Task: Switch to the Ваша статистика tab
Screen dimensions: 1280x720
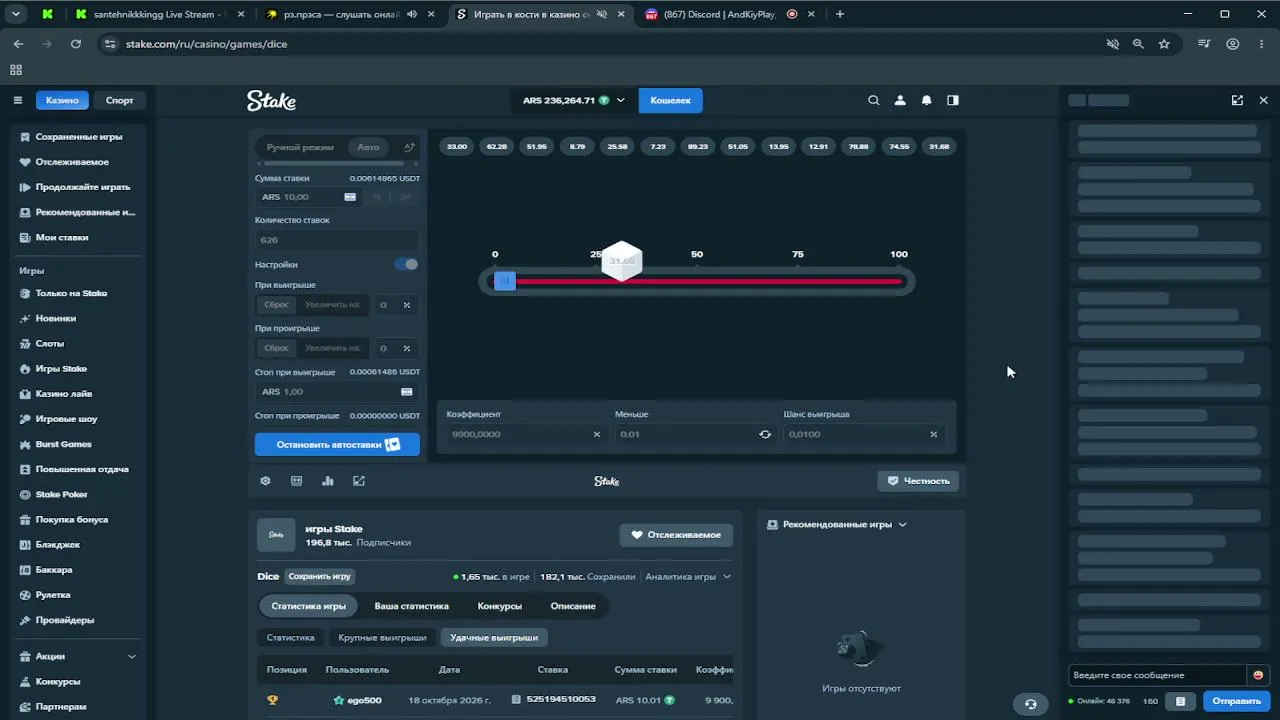Action: pos(411,606)
